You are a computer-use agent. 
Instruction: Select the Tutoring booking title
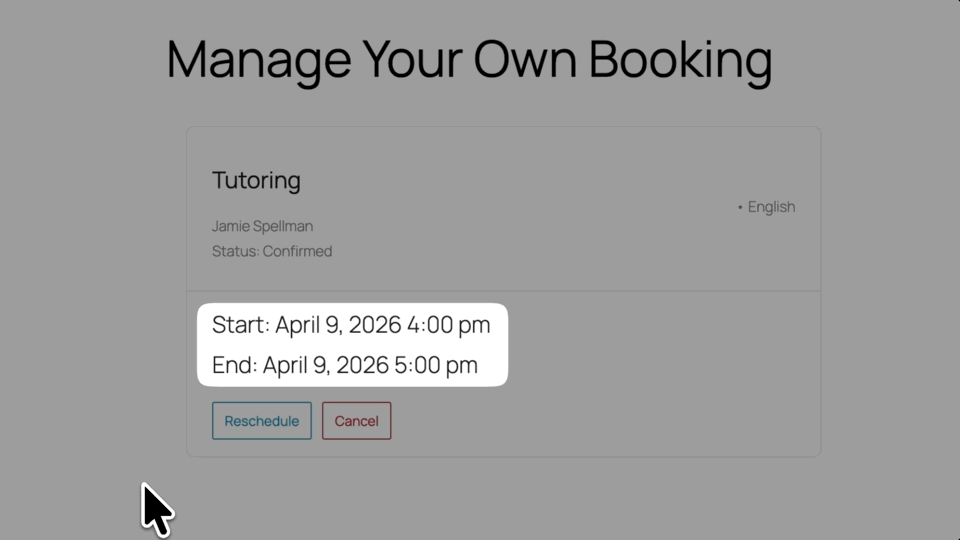256,181
